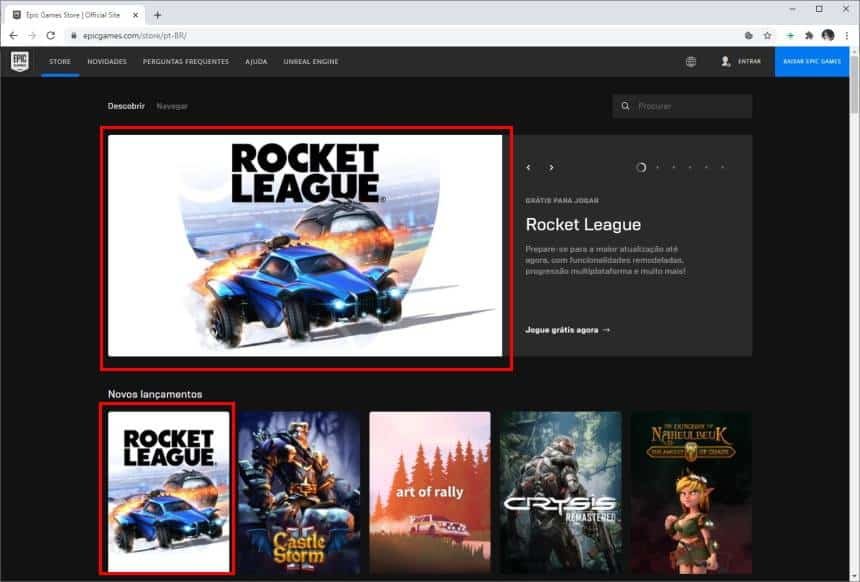This screenshot has width=860, height=582.
Task: Click the Entrar sign-in link
Action: tap(749, 61)
